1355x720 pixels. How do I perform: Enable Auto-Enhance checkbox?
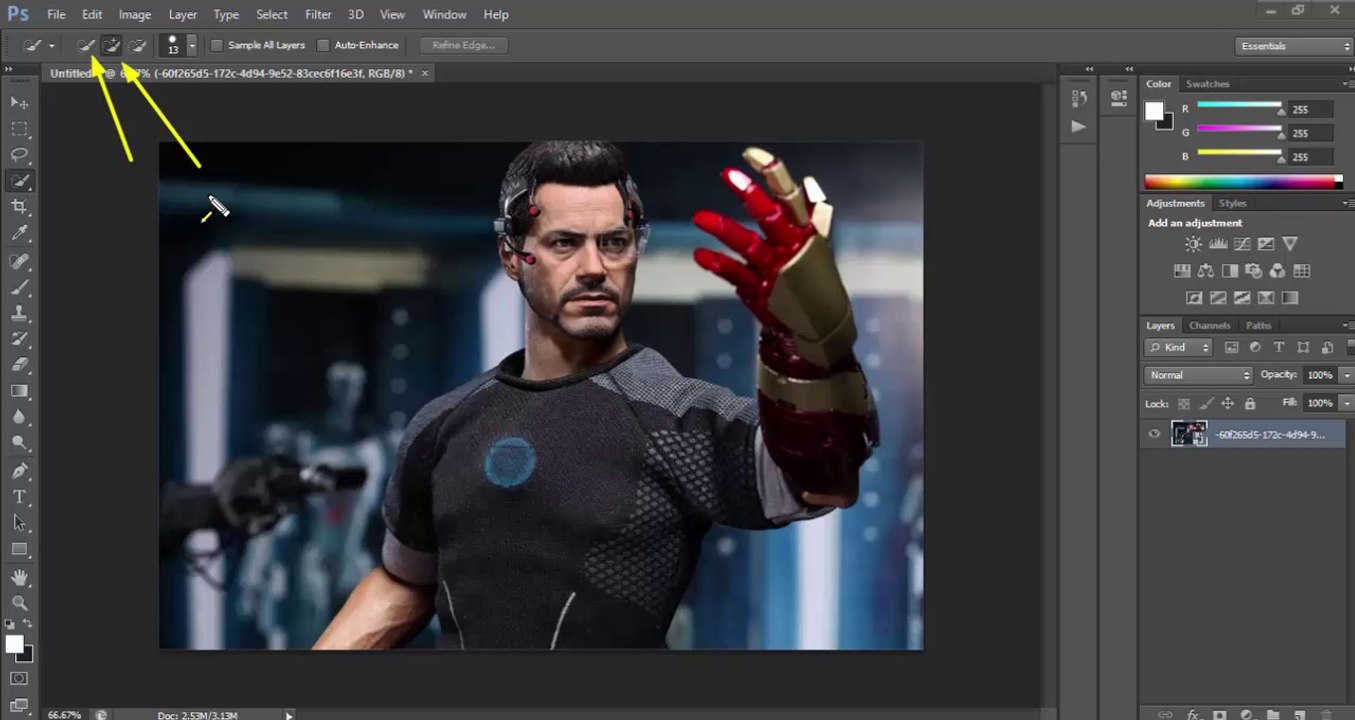coord(323,45)
